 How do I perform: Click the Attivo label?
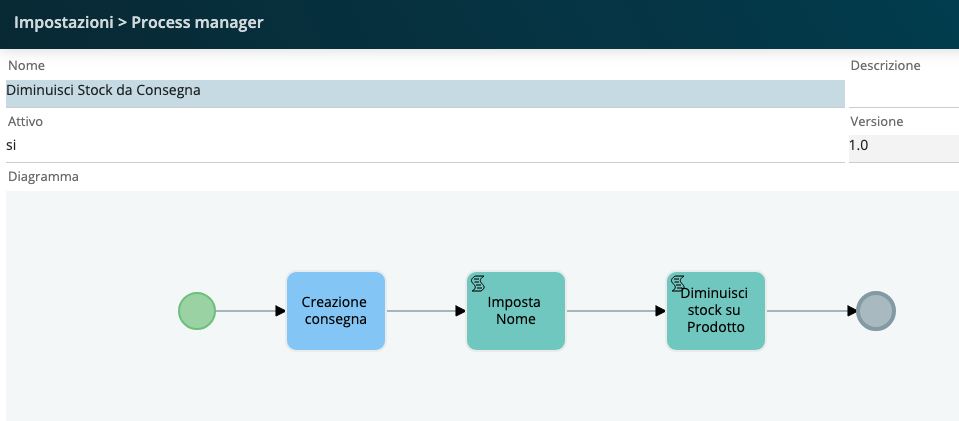pos(26,122)
